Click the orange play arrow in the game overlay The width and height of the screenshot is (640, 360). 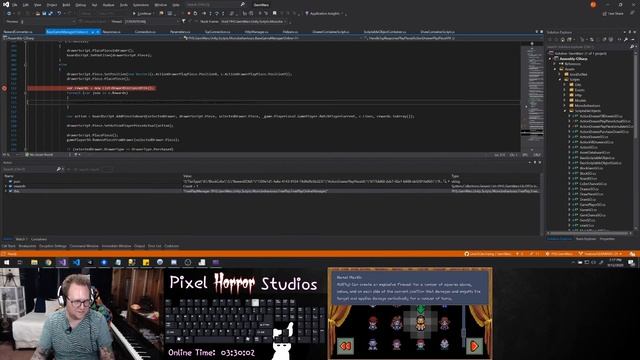click(474, 346)
